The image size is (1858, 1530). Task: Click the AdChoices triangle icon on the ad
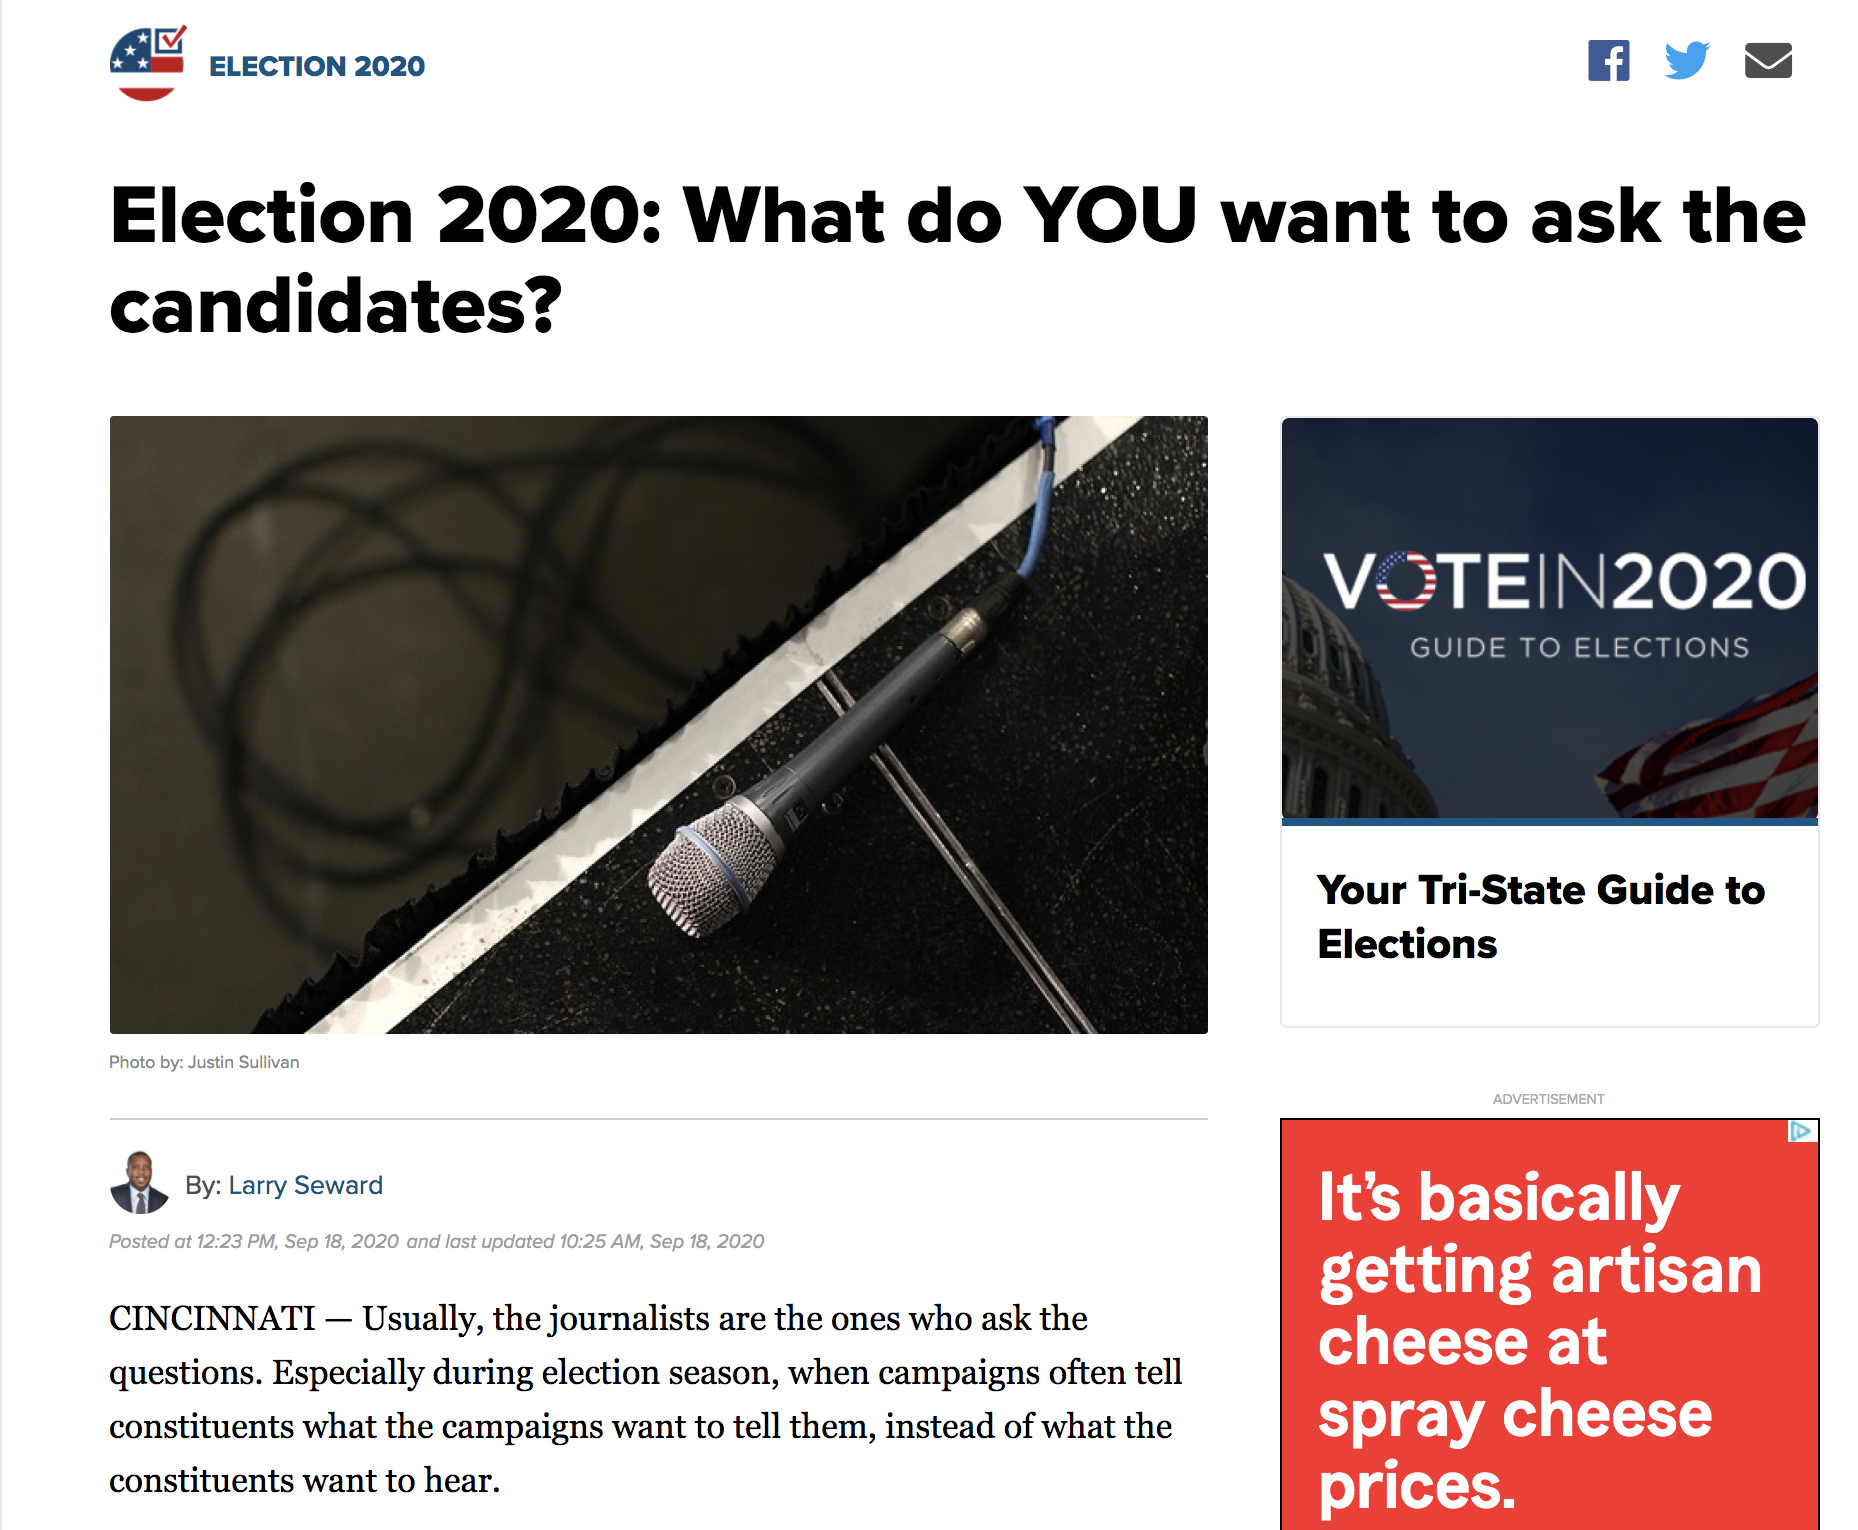click(1801, 1131)
